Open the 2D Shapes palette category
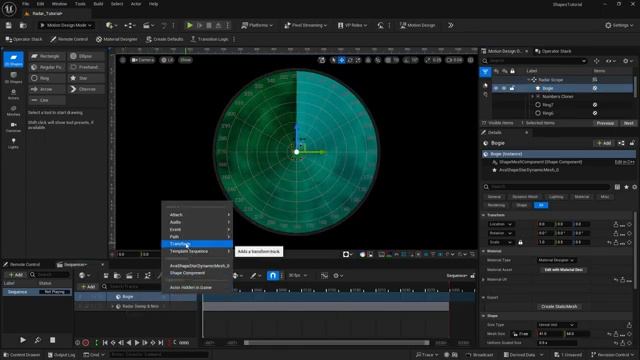Viewport: 640px width, 360px height. point(13,60)
